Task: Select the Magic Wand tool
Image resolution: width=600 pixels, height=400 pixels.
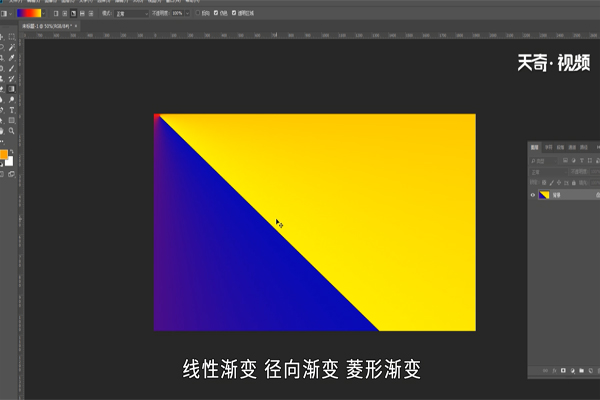Action: click(12, 47)
